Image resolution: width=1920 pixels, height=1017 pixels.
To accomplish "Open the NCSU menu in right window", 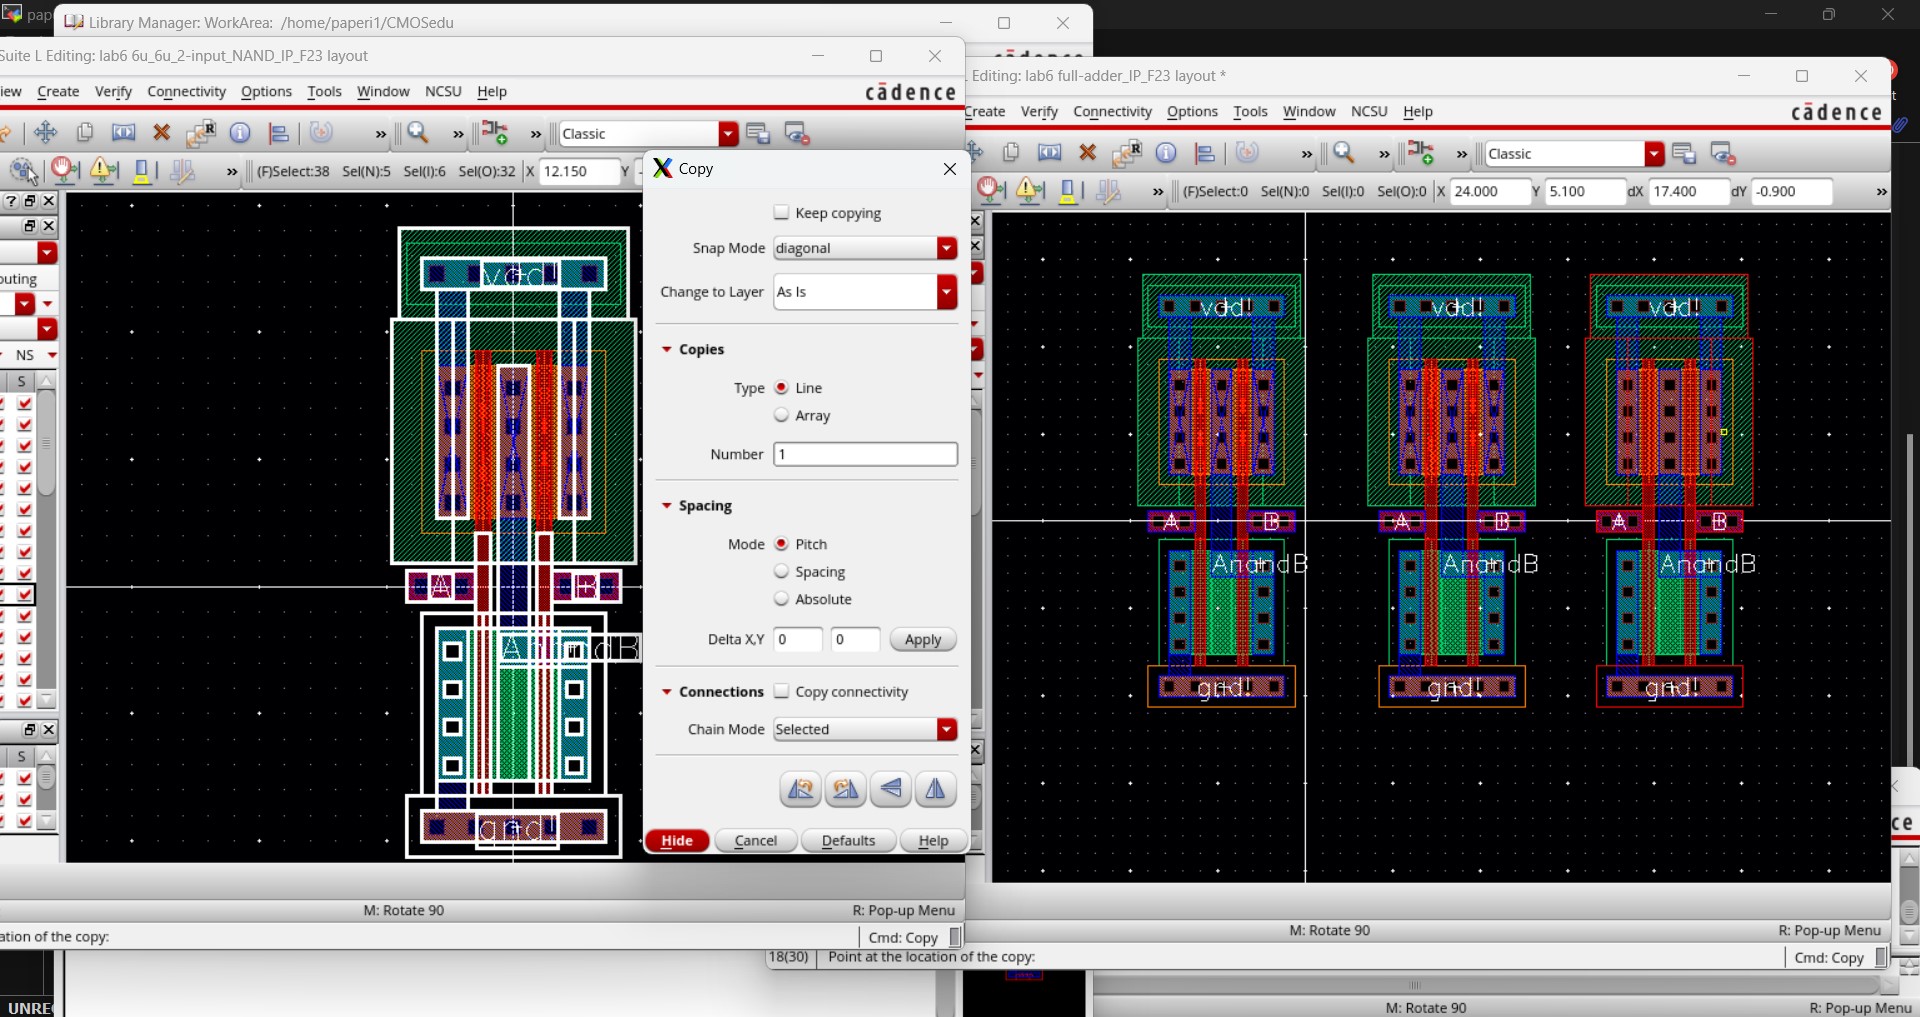I will [x=1369, y=111].
